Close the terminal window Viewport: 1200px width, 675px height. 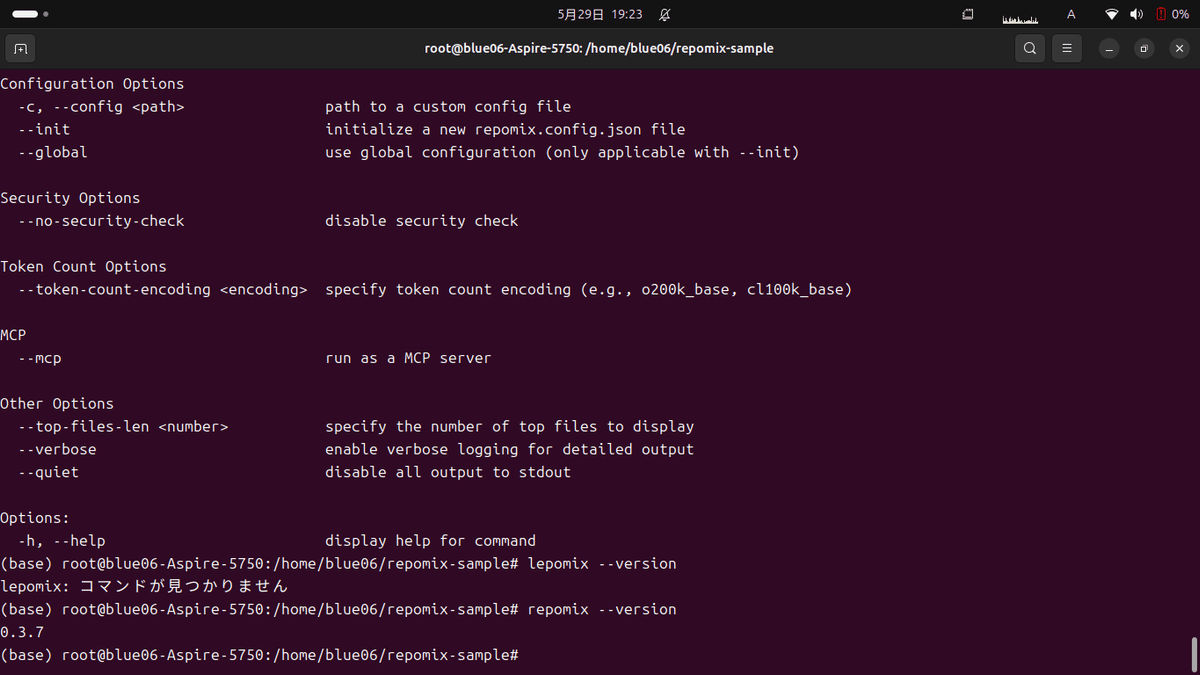[1179, 48]
